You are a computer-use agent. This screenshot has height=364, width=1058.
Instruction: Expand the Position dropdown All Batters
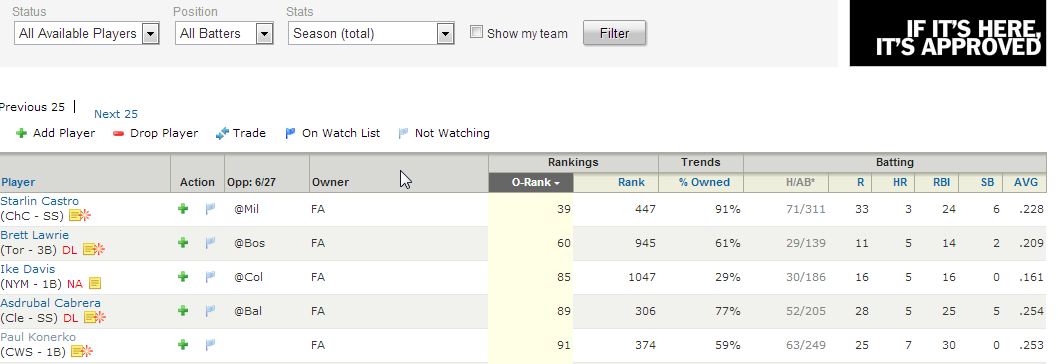[x=224, y=33]
